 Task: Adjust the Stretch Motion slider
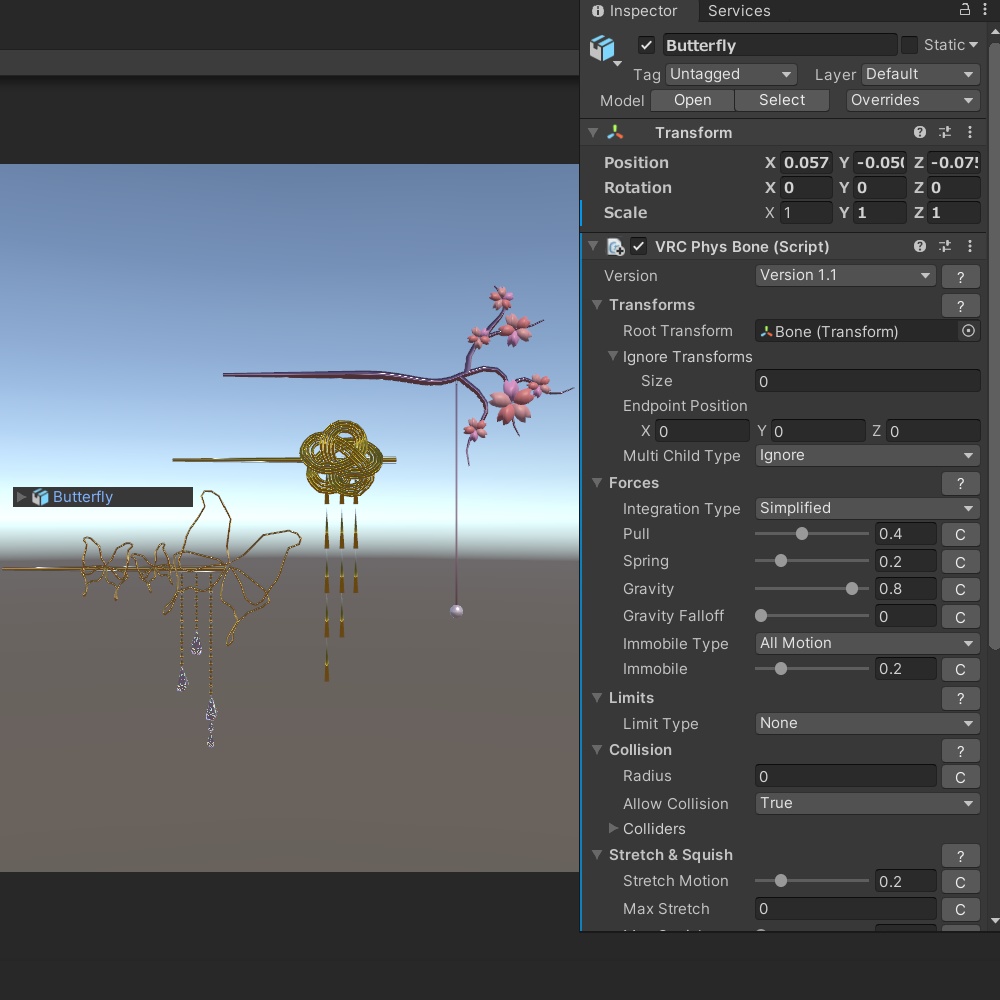(x=811, y=881)
